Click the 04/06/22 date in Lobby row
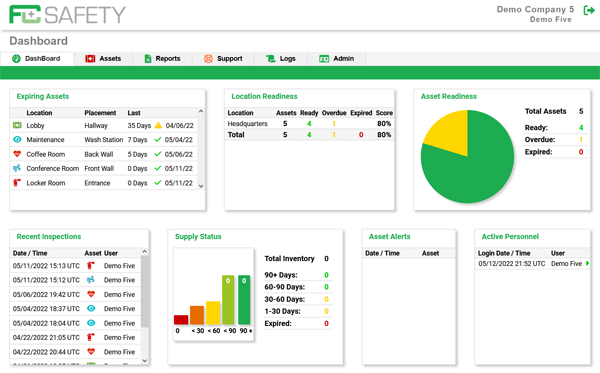This screenshot has height=373, width=600. [x=179, y=125]
